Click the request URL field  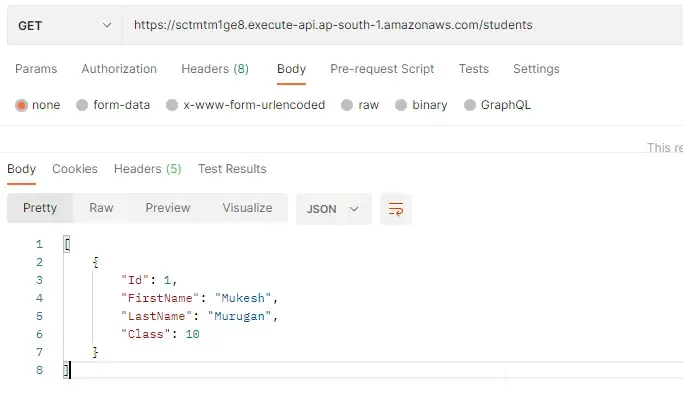[x=402, y=25]
